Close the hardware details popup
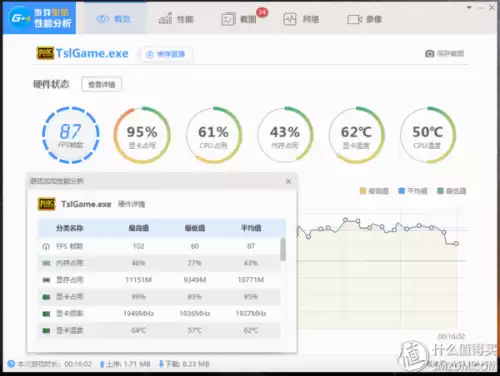 288,181
